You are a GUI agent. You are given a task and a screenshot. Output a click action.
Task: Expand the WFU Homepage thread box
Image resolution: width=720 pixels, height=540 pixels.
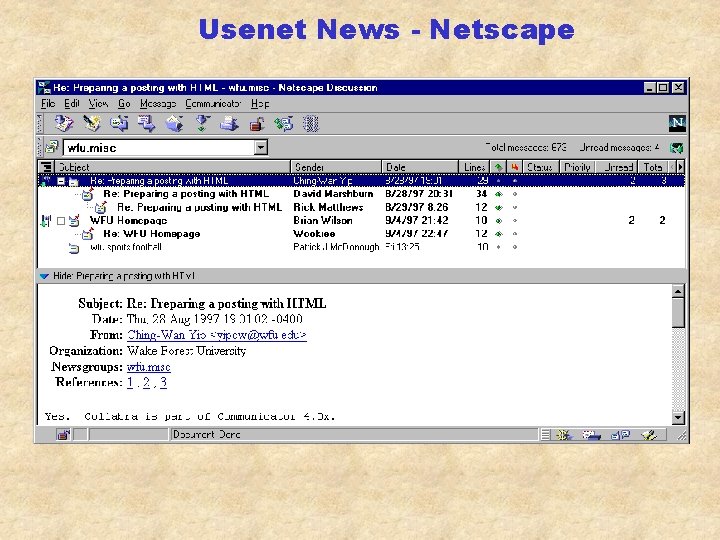(x=61, y=221)
